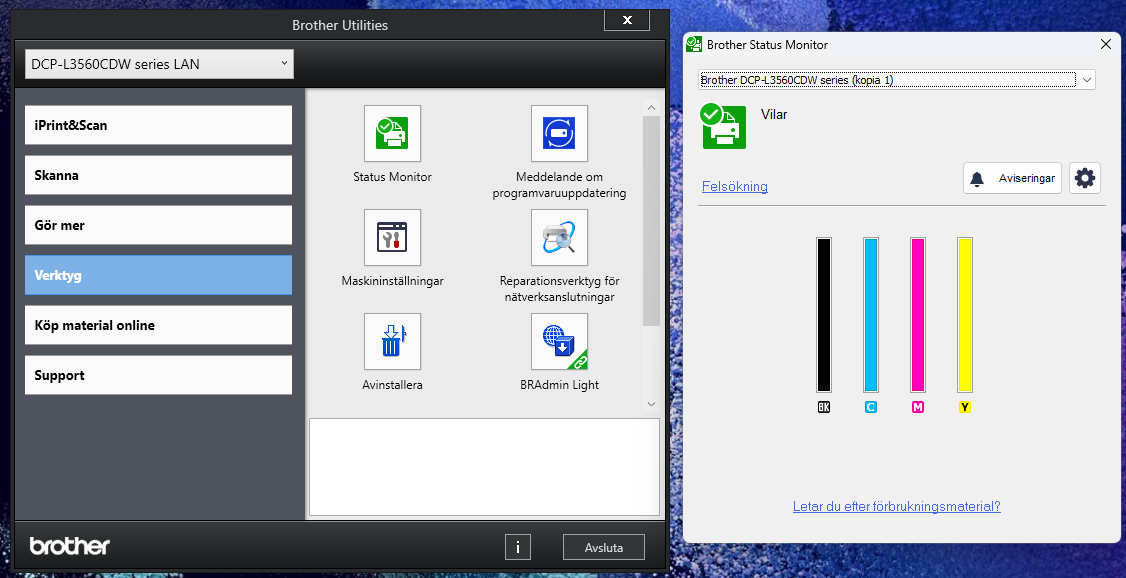Open the Status Monitor printer selection dropdown

pos(896,80)
